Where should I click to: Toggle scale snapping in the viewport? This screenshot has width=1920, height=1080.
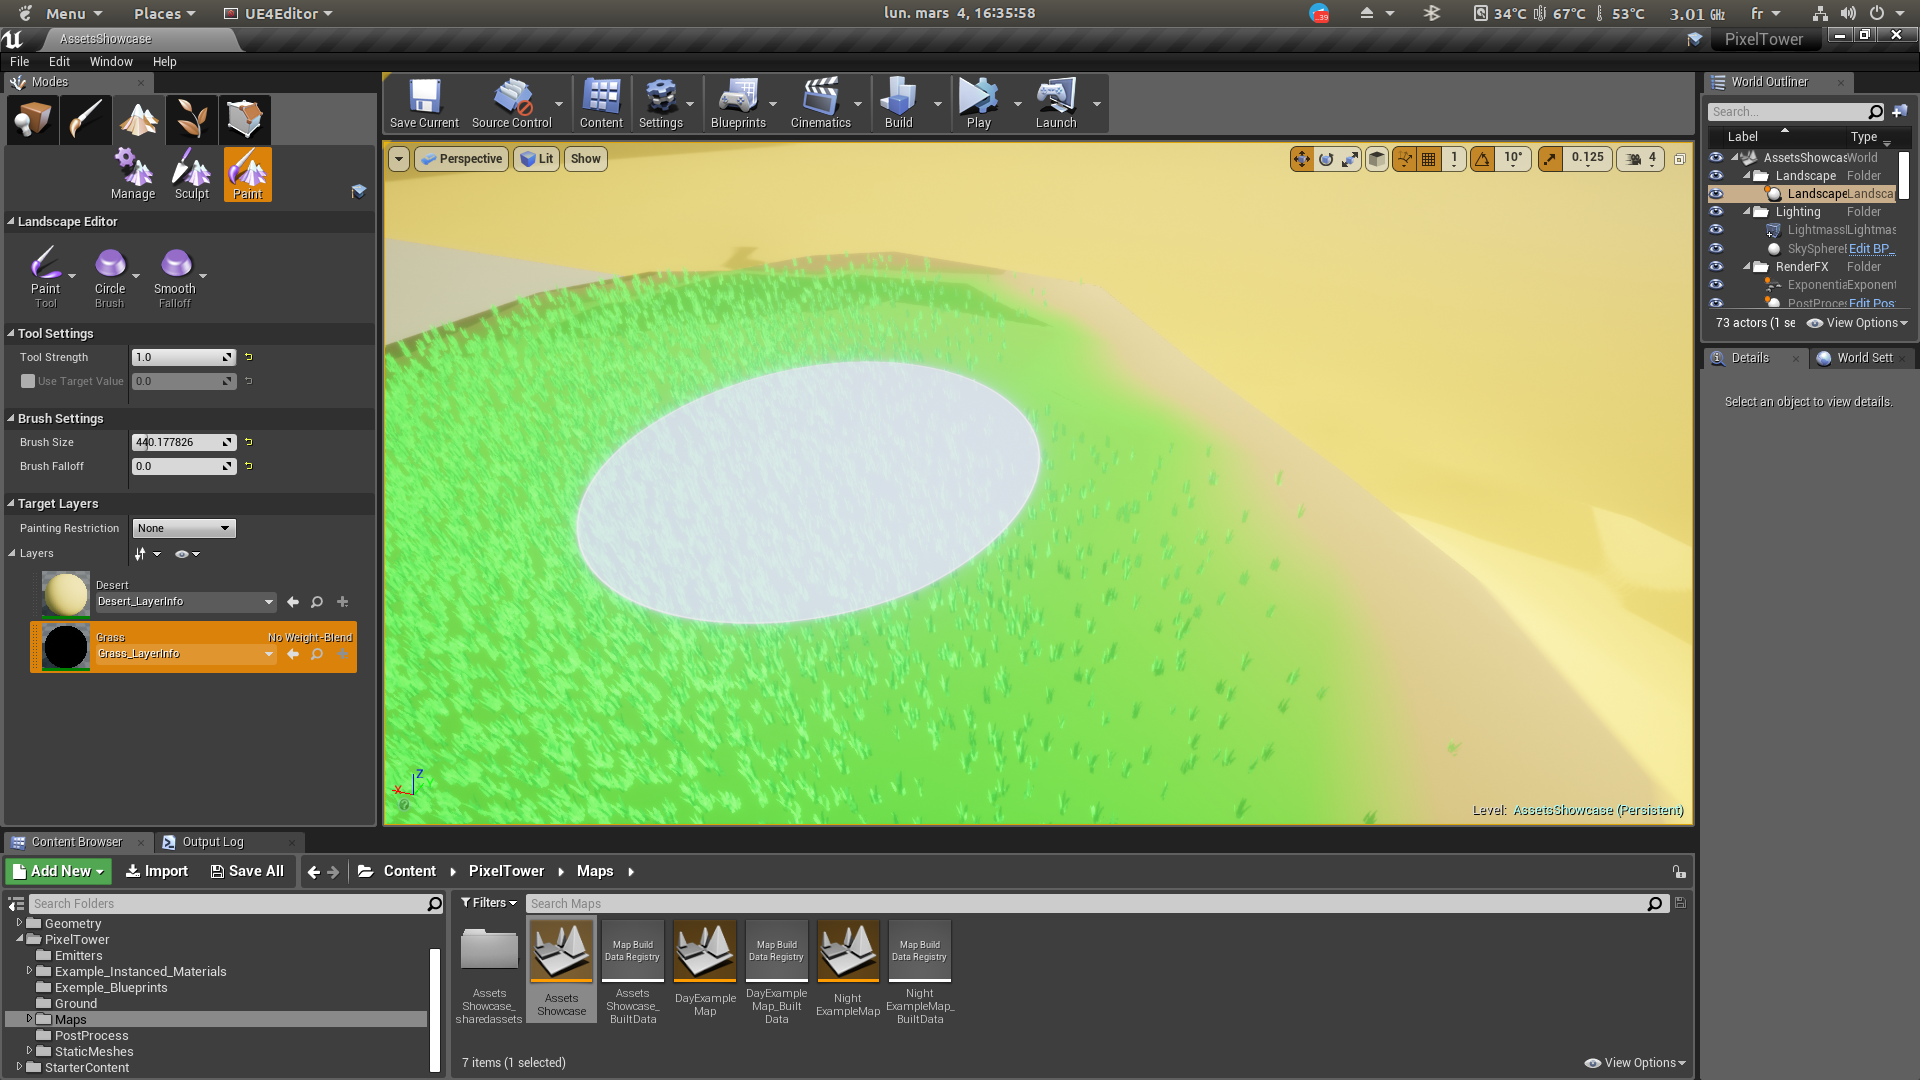tap(1549, 159)
